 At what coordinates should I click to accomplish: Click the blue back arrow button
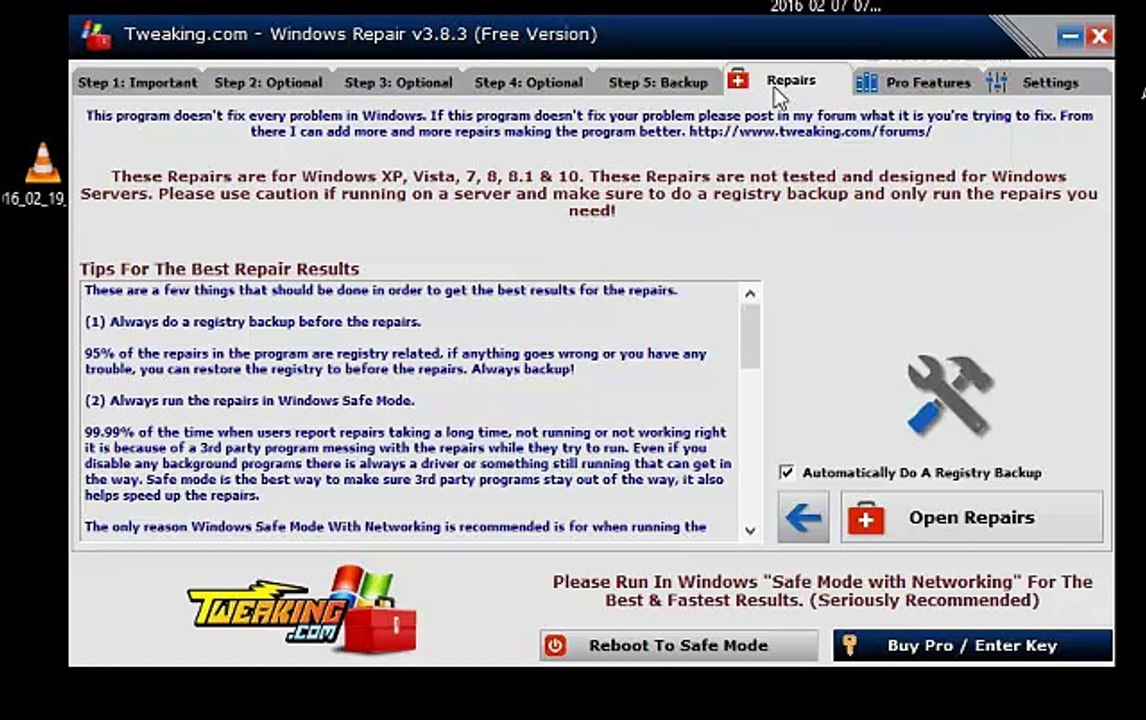[x=803, y=518]
